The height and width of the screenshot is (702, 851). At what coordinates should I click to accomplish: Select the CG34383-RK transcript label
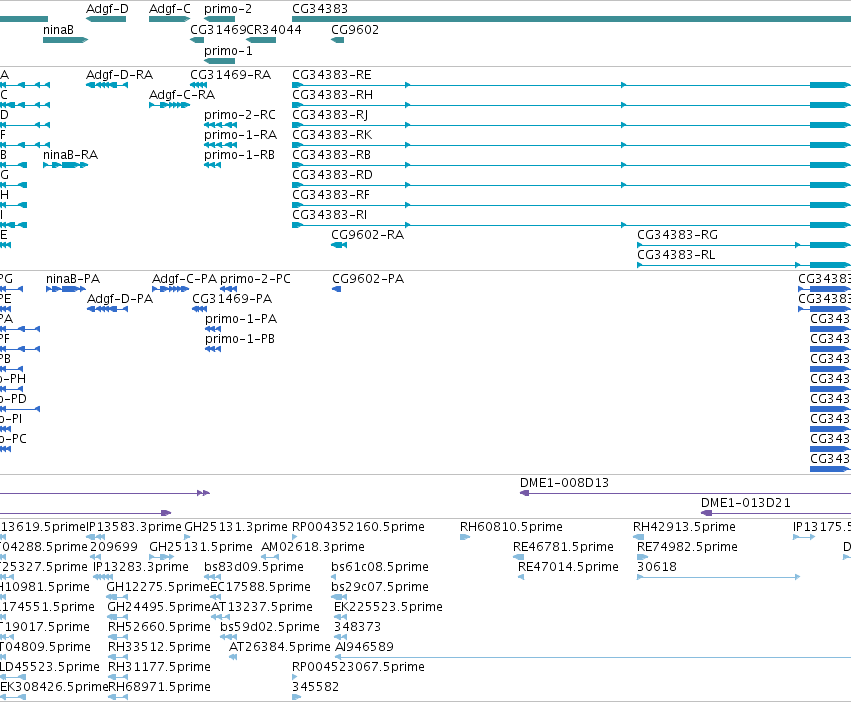[332, 135]
